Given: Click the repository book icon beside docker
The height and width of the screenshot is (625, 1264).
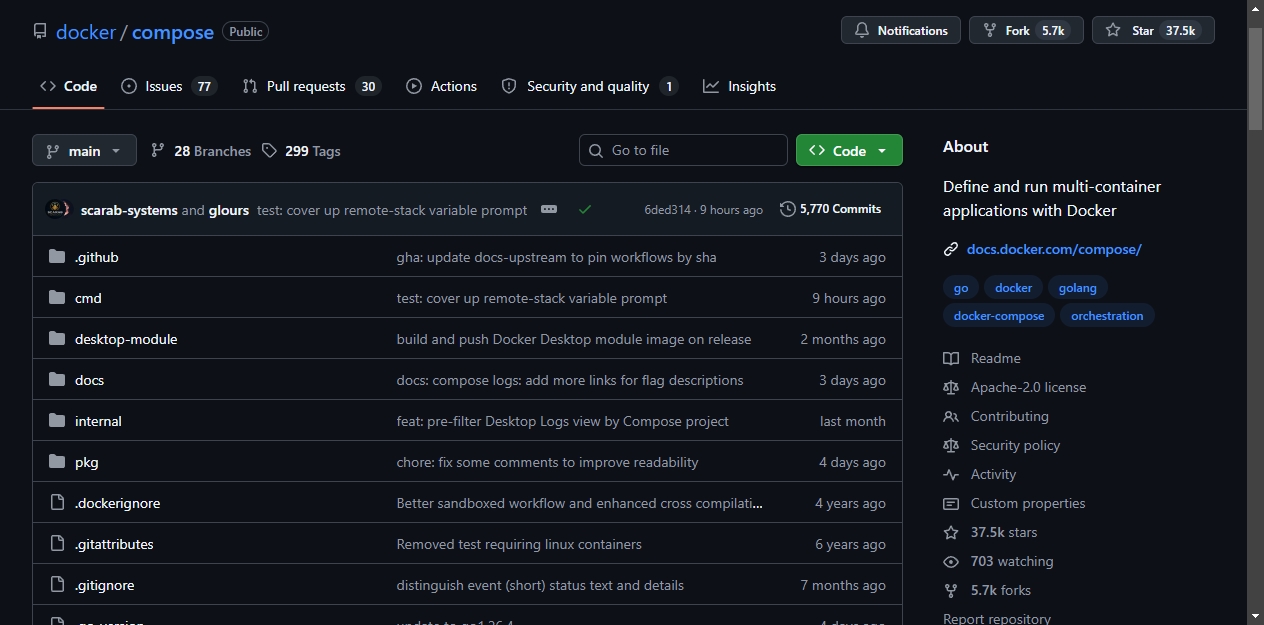Looking at the screenshot, I should click(x=40, y=31).
